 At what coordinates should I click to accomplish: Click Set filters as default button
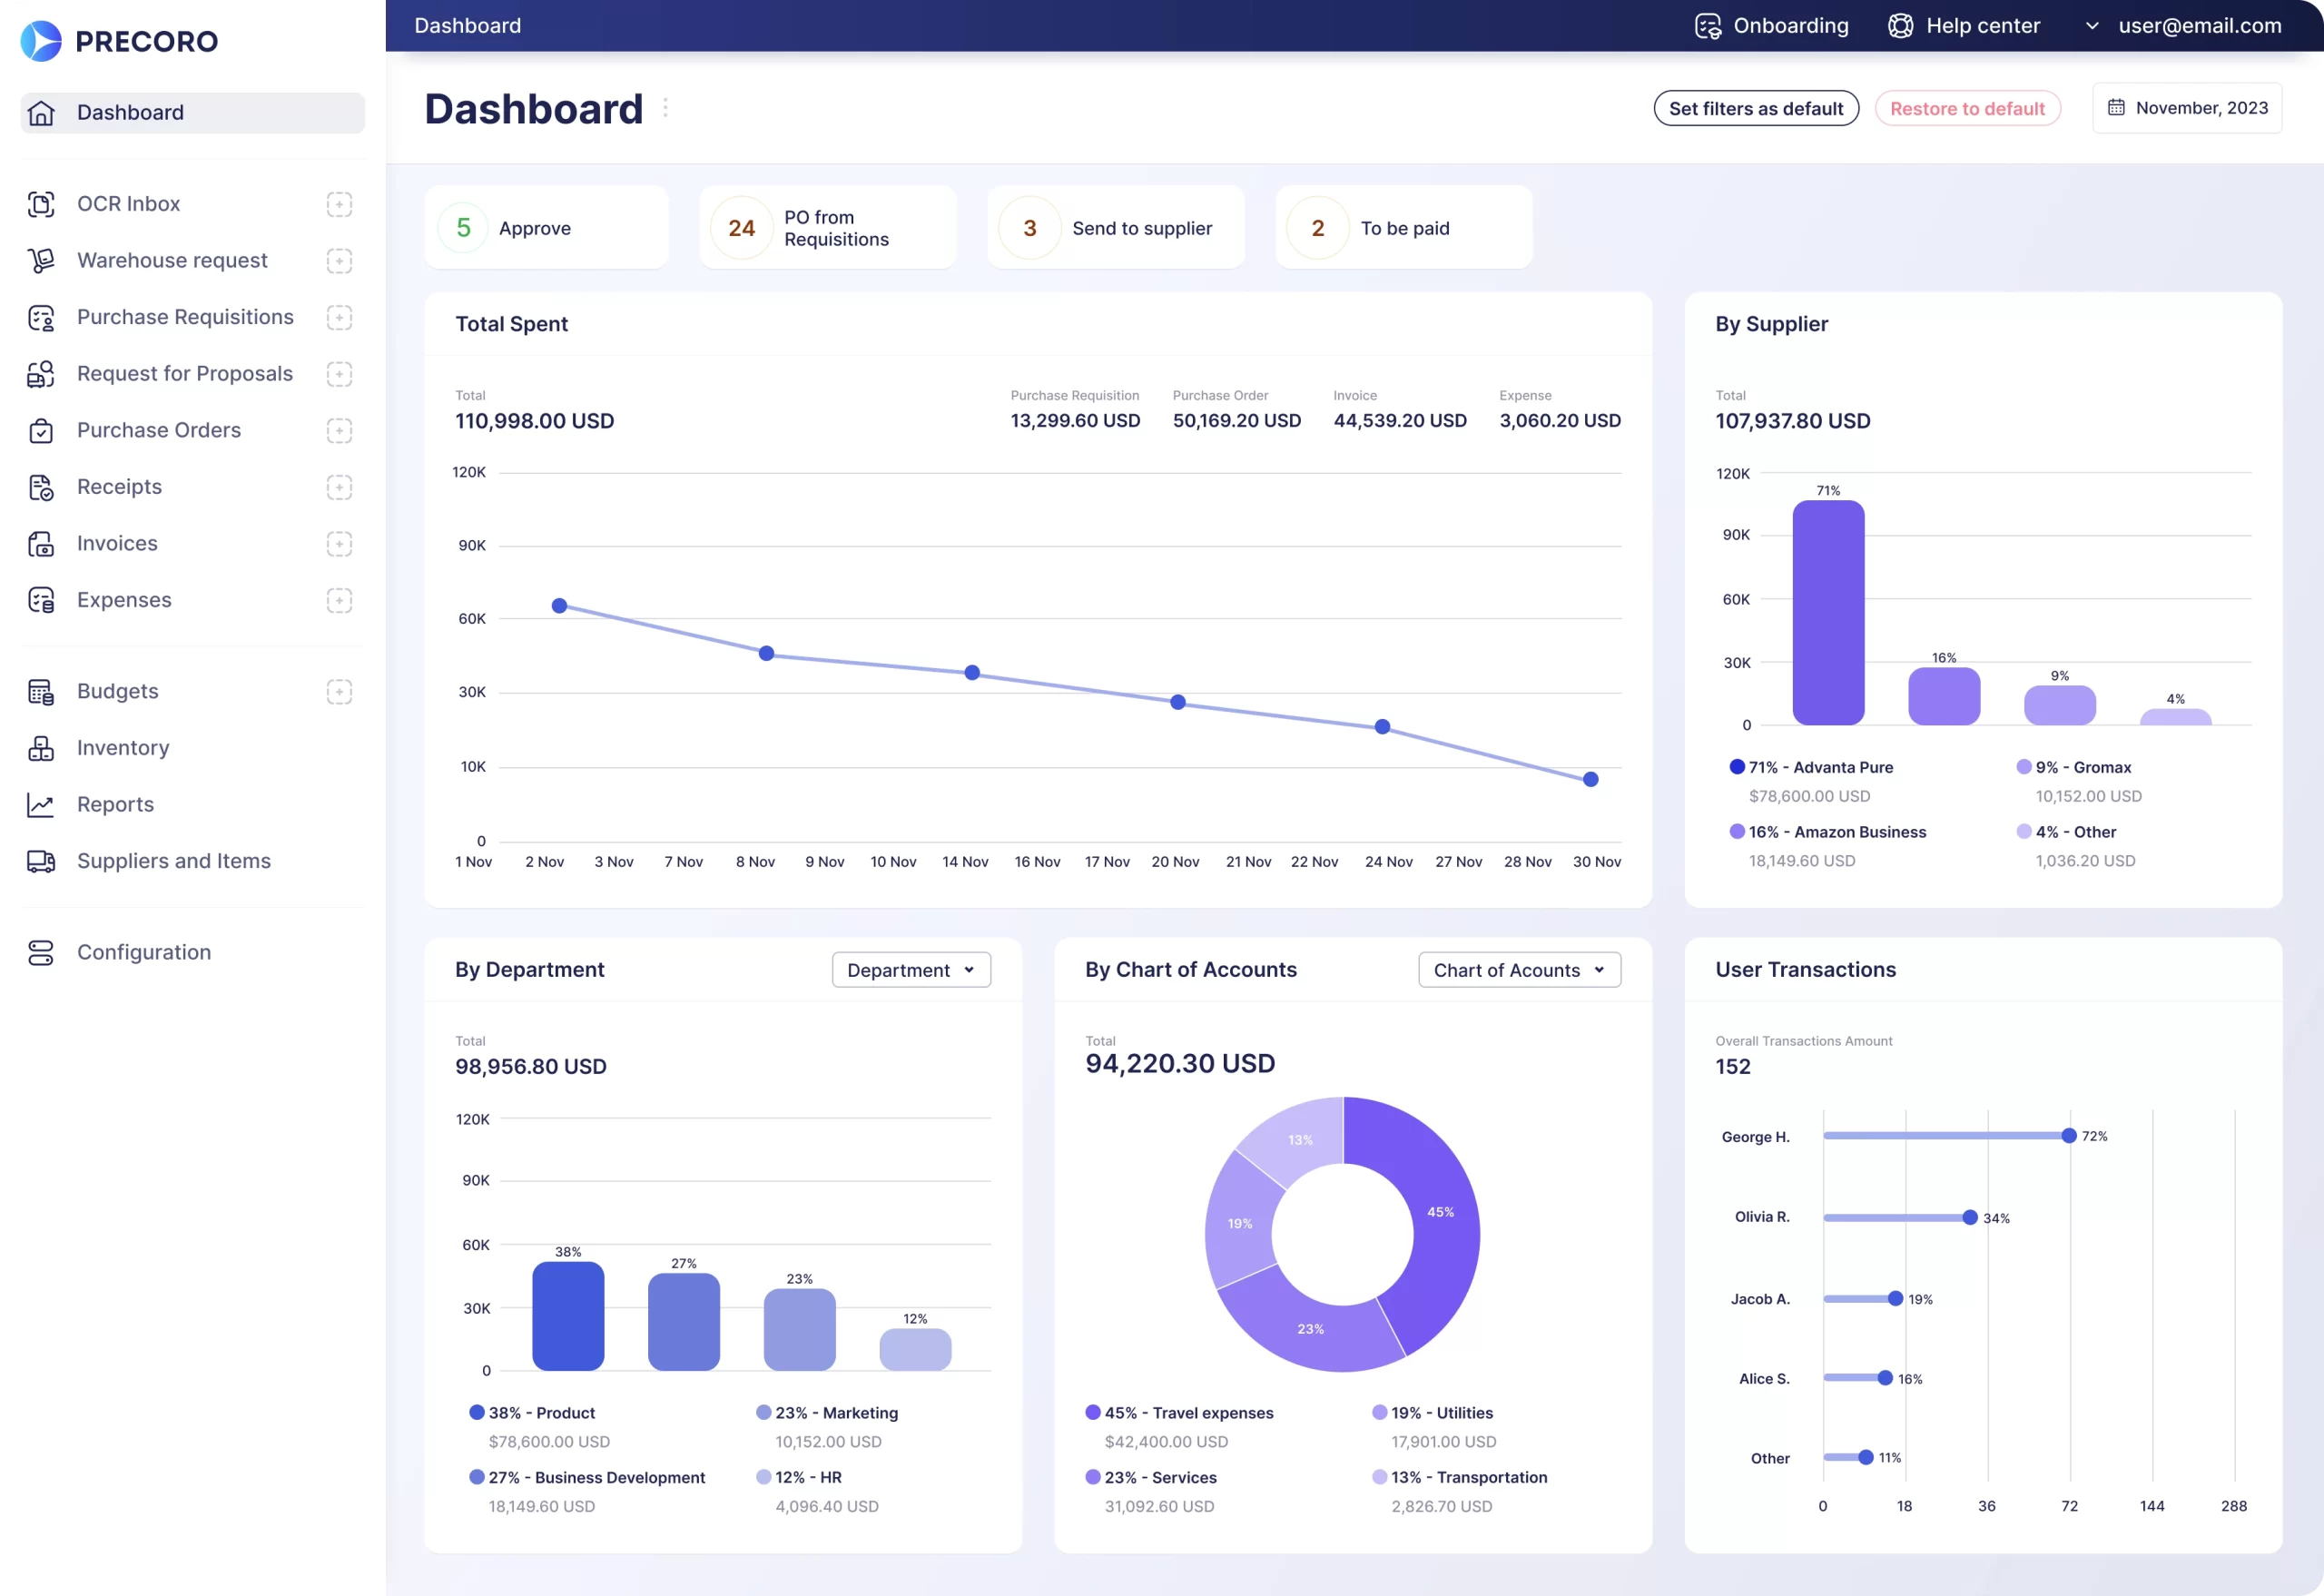pyautogui.click(x=1755, y=109)
